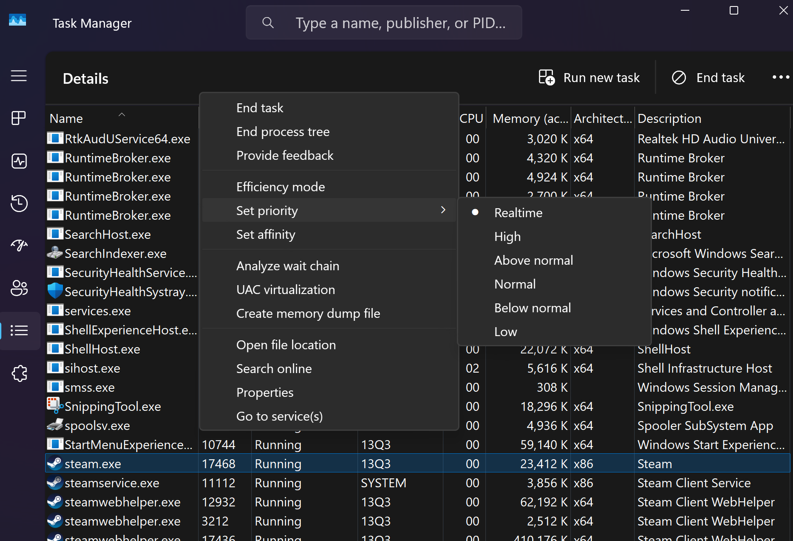The image size is (793, 541).
Task: Click the SnippingTool.exe process icon
Action: pyautogui.click(x=55, y=407)
